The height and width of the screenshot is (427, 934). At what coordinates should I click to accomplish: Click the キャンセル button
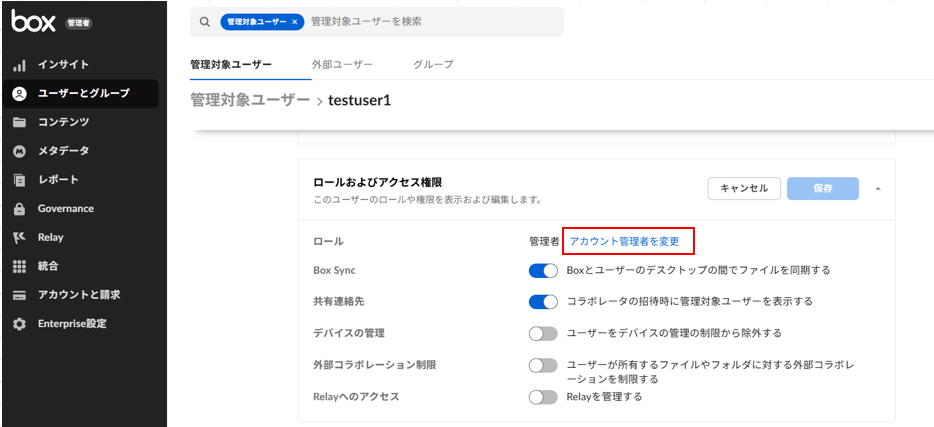743,188
